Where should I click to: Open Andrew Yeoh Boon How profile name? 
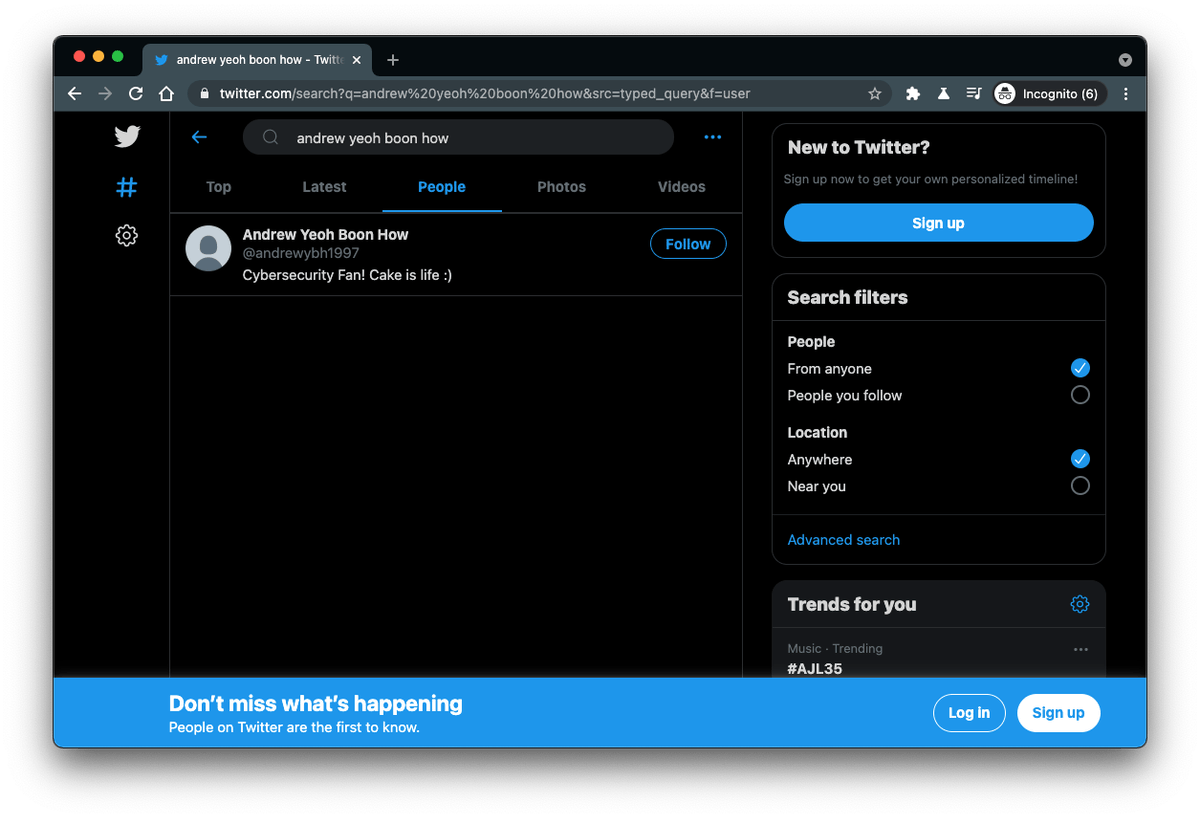tap(325, 234)
